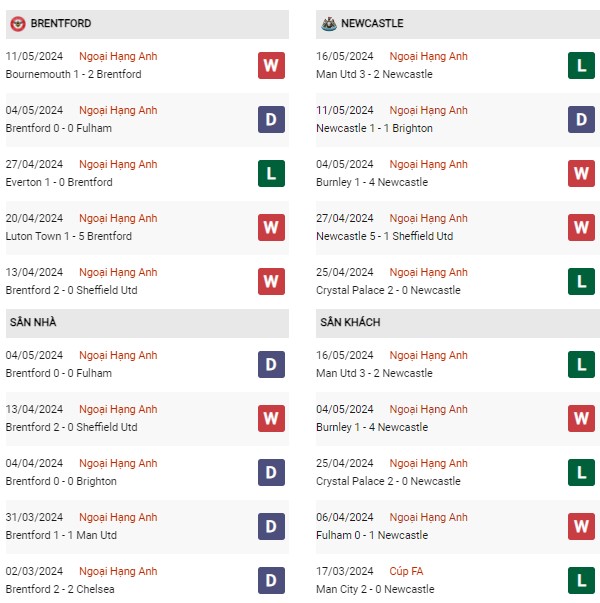Open the Brentford 0 - 0 Brighton match
Screen dimensions: 600x603
[61, 481]
